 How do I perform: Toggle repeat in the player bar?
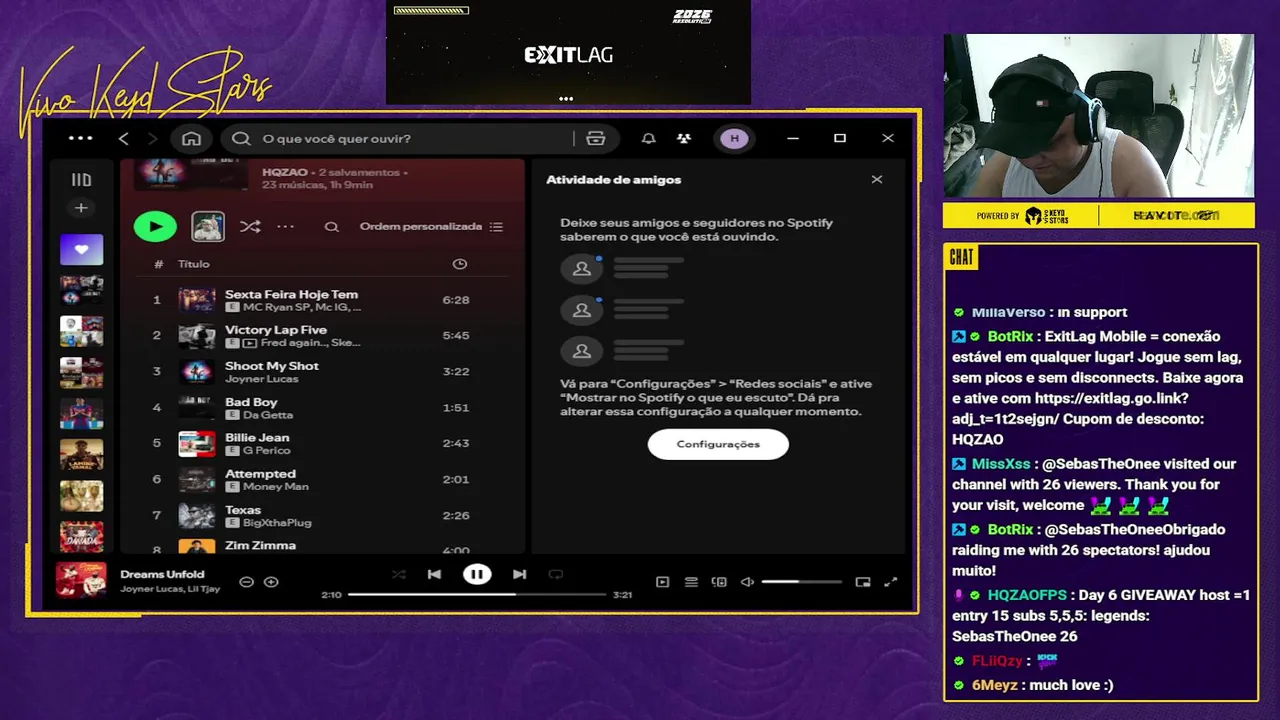pyautogui.click(x=556, y=574)
